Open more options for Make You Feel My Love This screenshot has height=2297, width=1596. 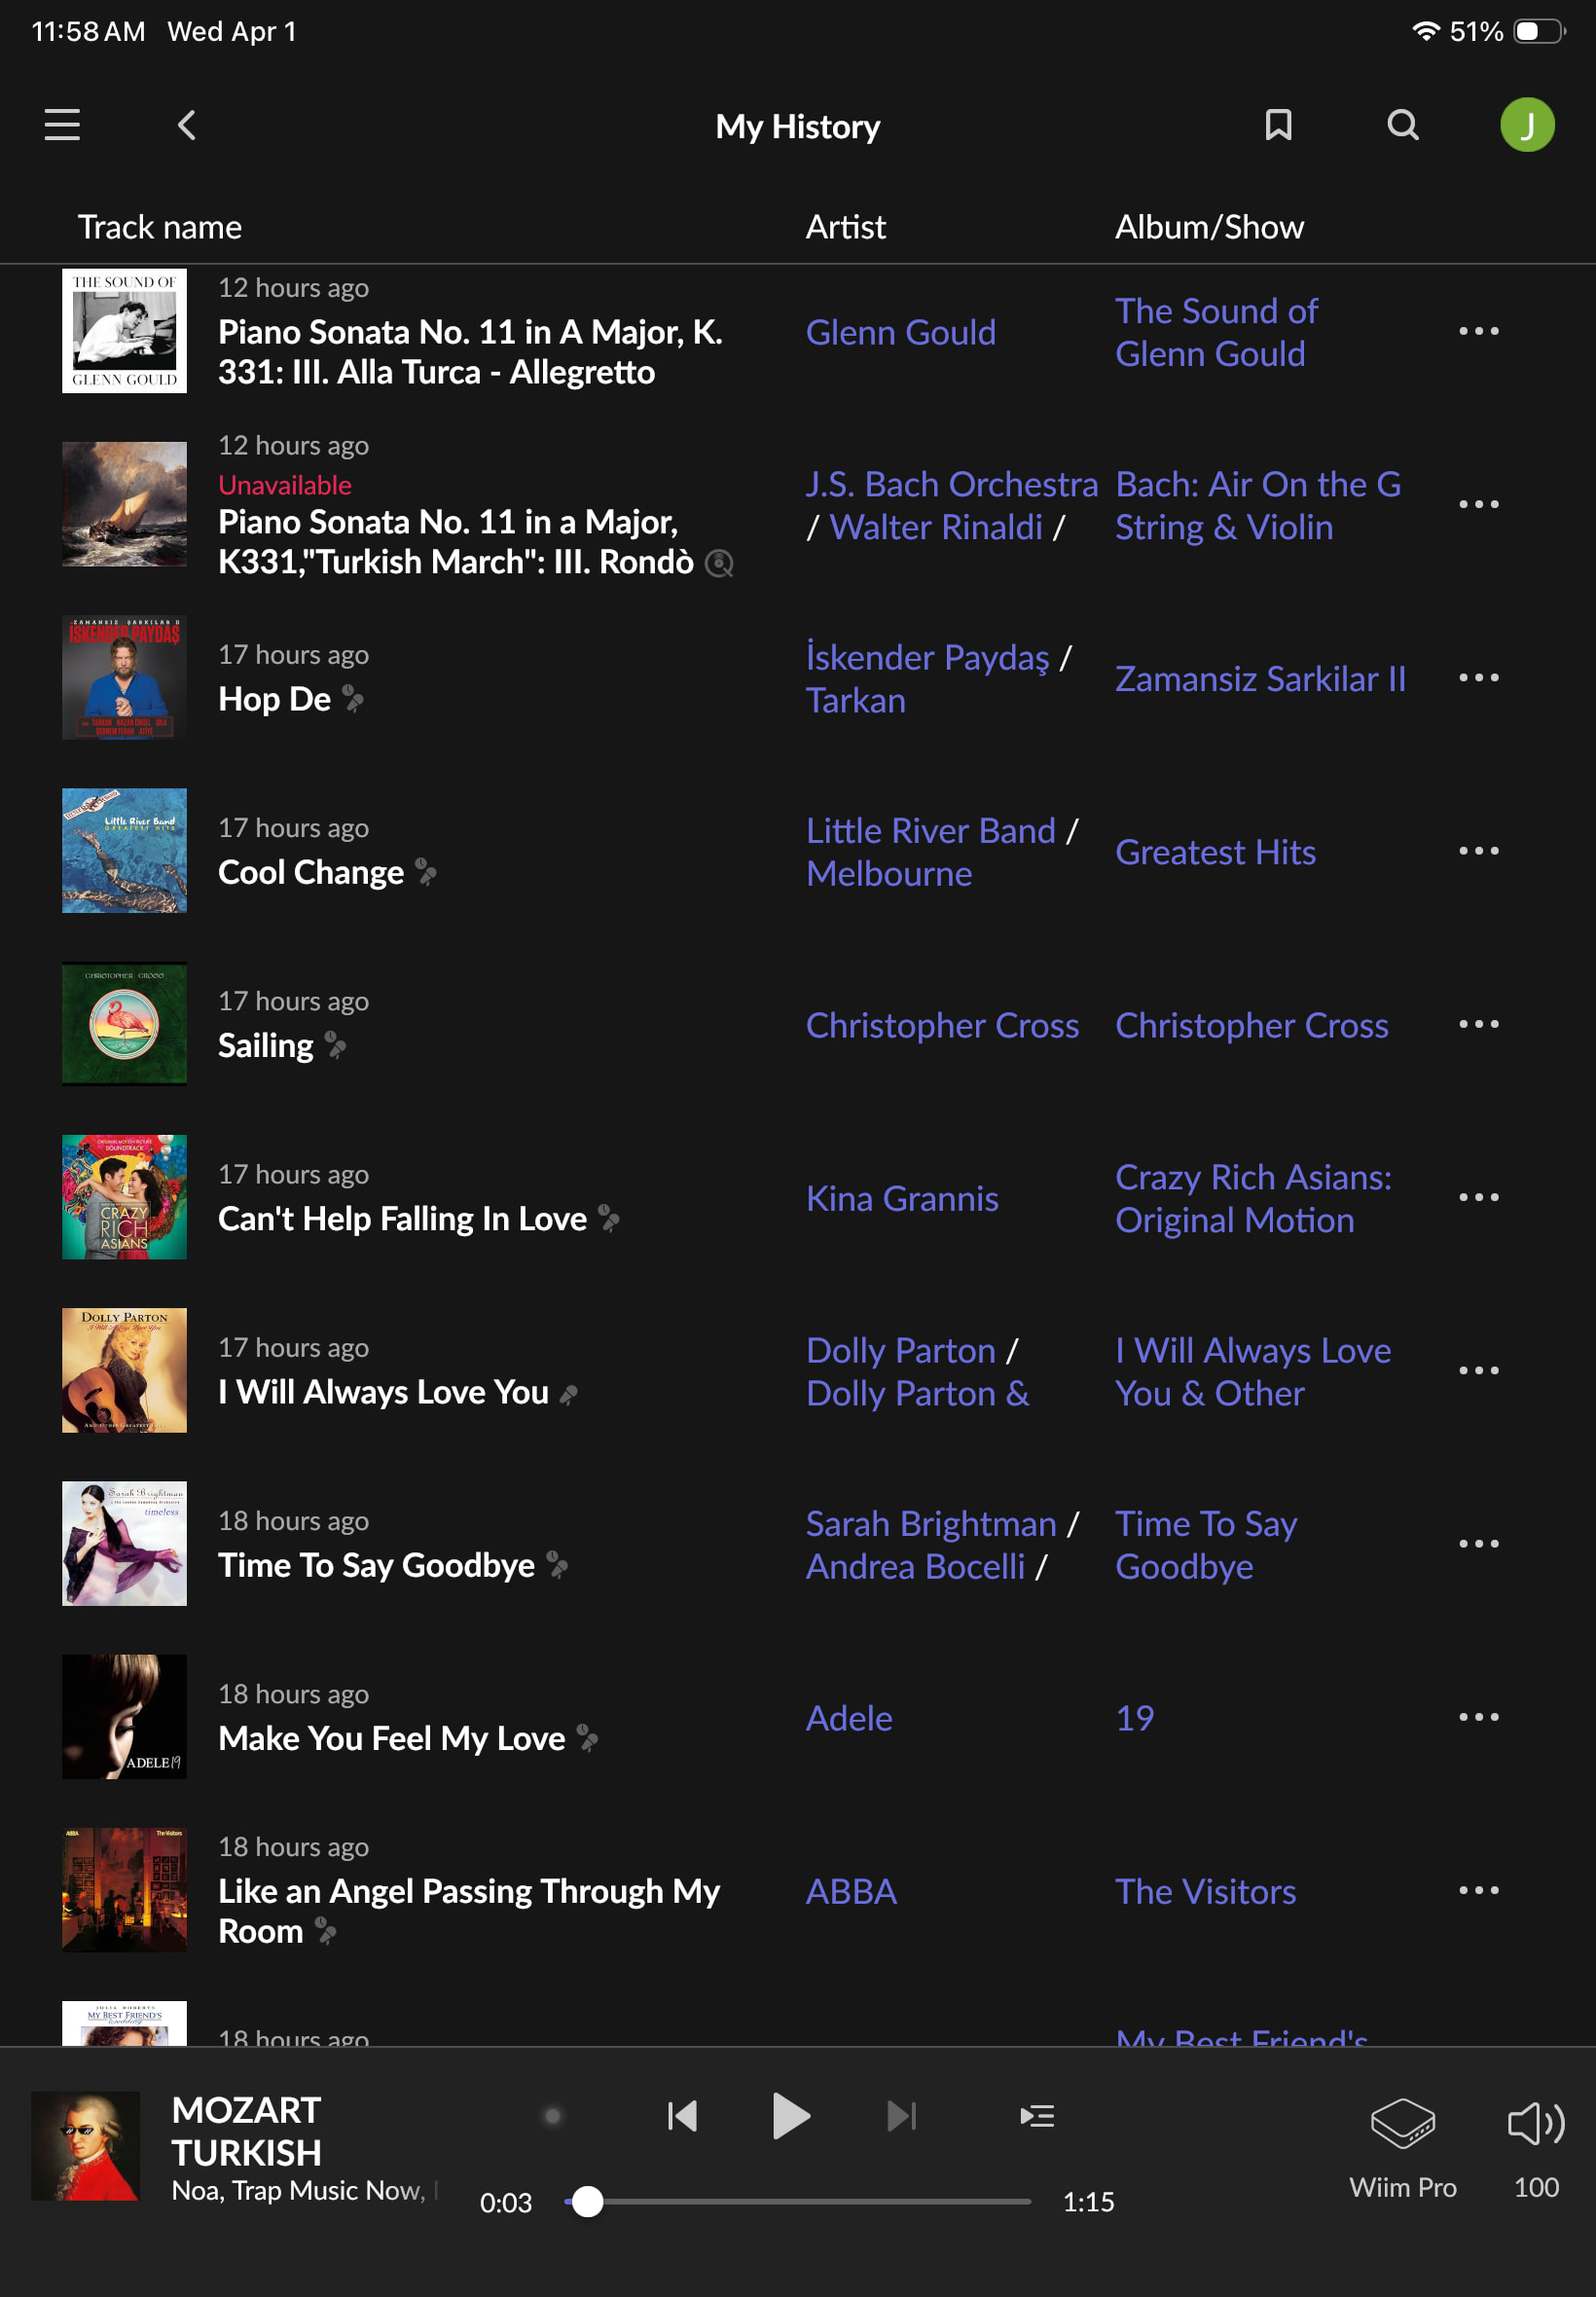(x=1478, y=1717)
